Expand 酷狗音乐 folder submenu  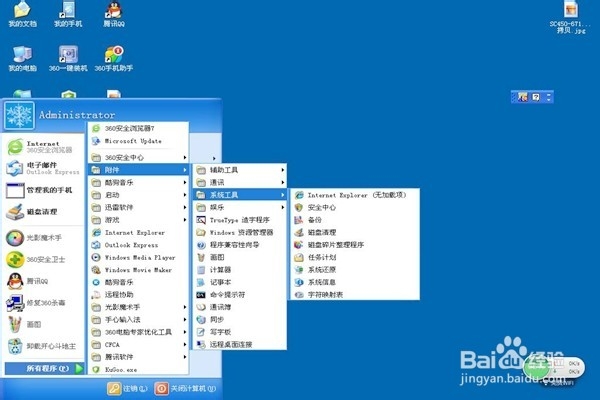coord(139,183)
